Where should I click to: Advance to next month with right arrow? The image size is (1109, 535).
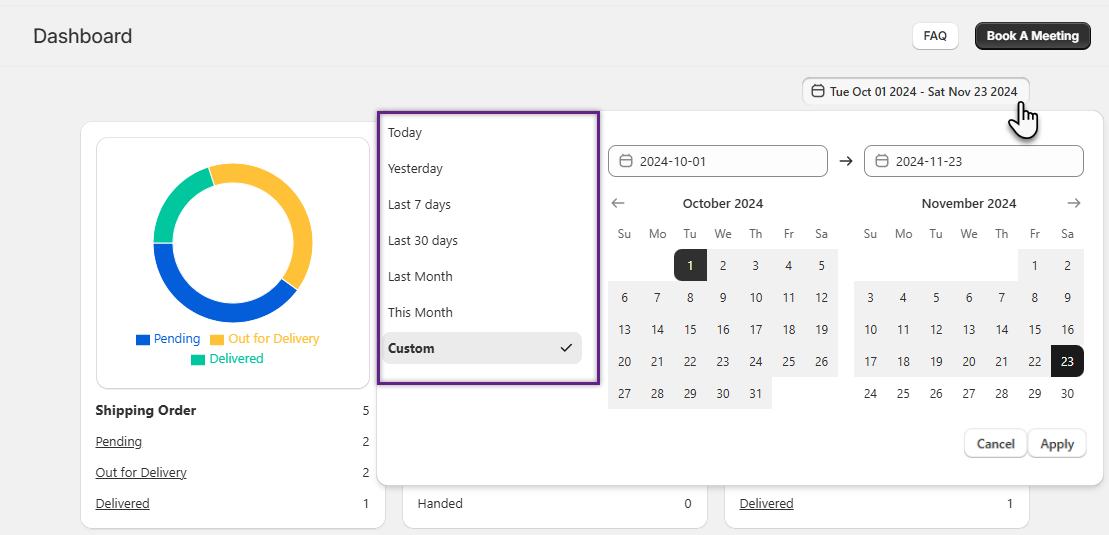1074,203
